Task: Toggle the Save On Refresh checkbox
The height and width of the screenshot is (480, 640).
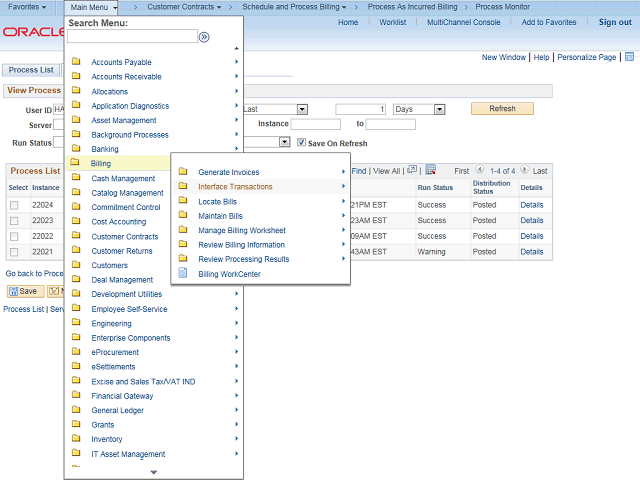Action: point(301,143)
